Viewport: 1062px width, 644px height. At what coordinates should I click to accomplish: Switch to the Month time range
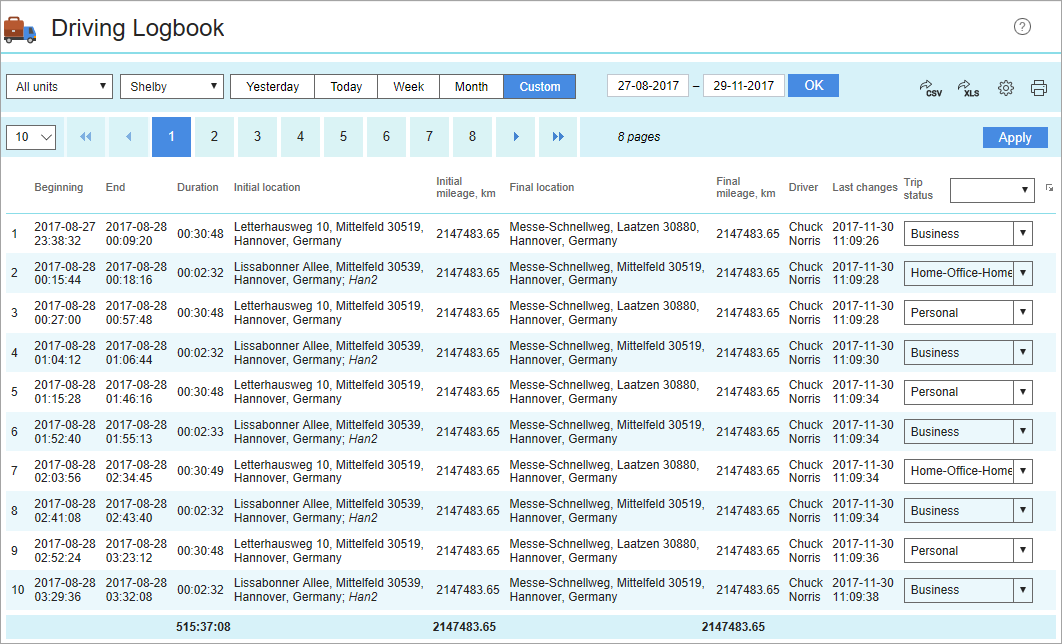point(471,87)
